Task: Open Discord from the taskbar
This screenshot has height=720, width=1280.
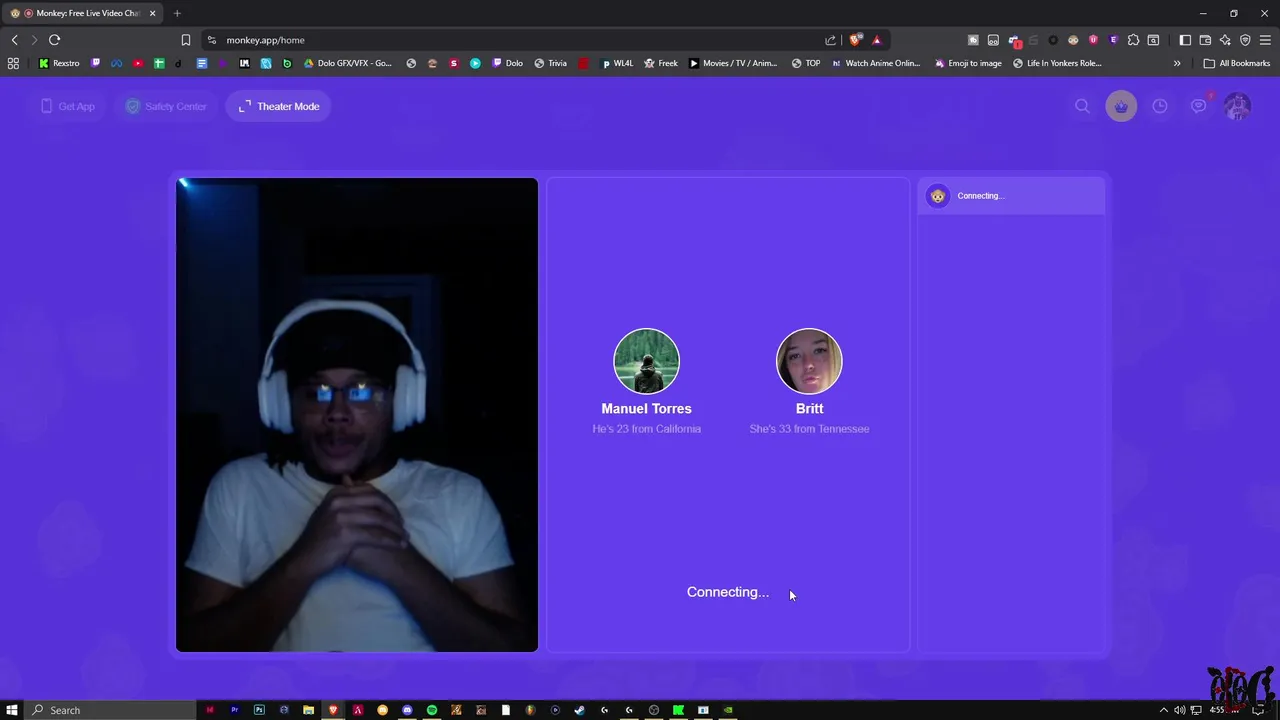Action: [x=407, y=710]
